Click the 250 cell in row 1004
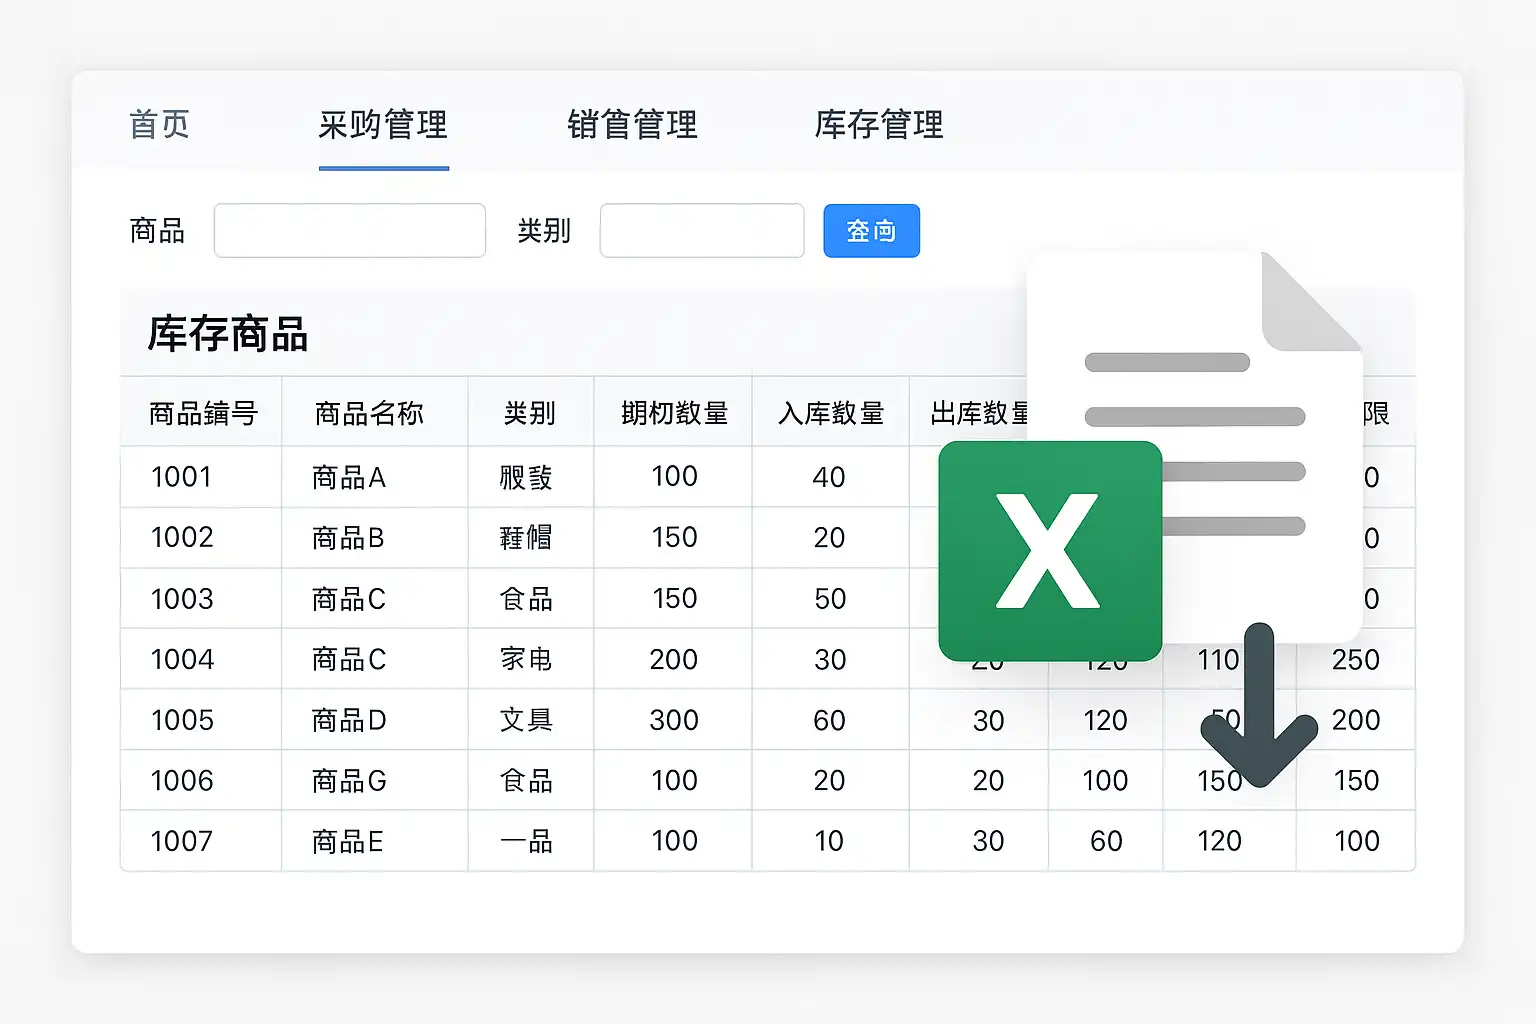This screenshot has width=1536, height=1024. 1356,659
